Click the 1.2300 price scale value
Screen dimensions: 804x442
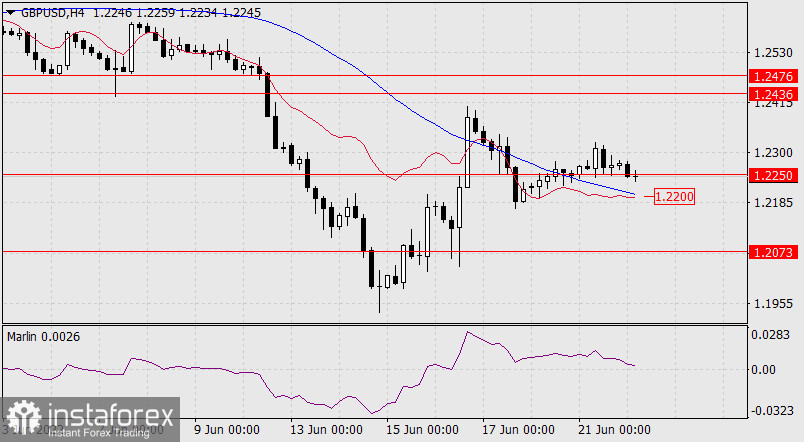coord(773,153)
